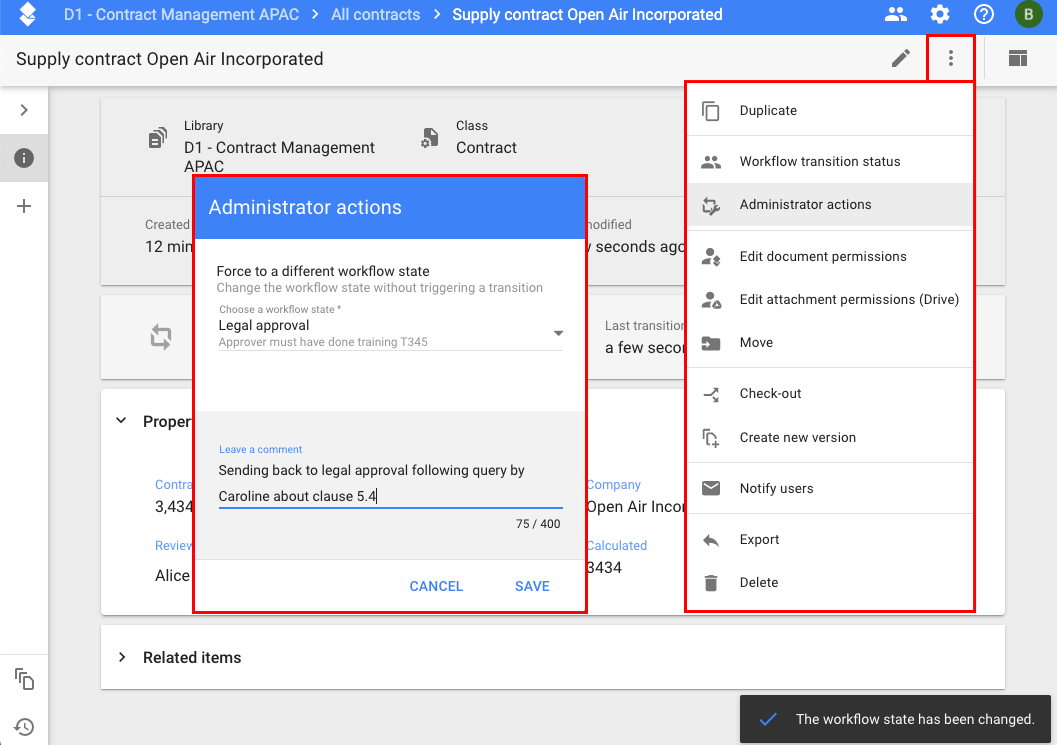The height and width of the screenshot is (745, 1057).
Task: Choose Edit attachment permissions (Drive)
Action: (829, 300)
